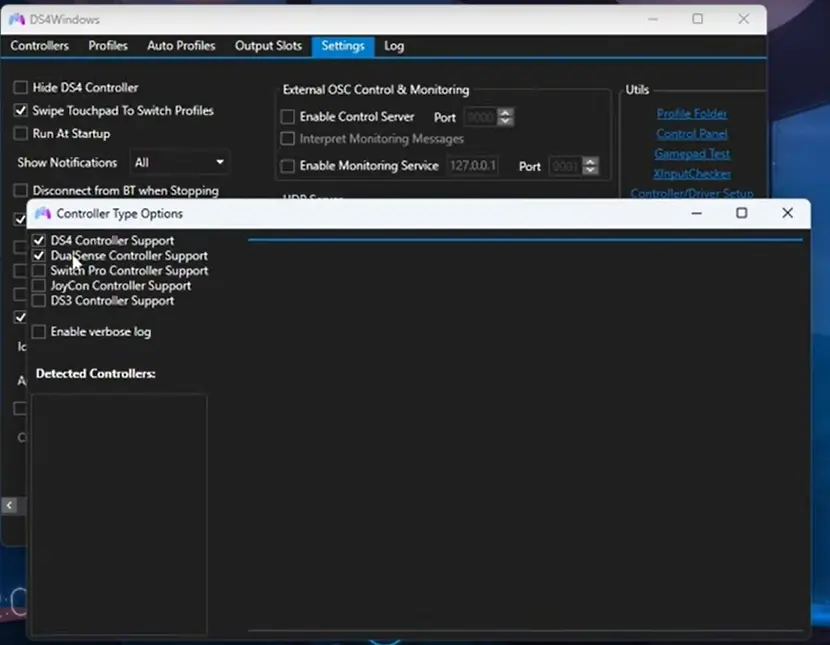
Task: Switch to the Controllers tab
Action: pyautogui.click(x=40, y=46)
